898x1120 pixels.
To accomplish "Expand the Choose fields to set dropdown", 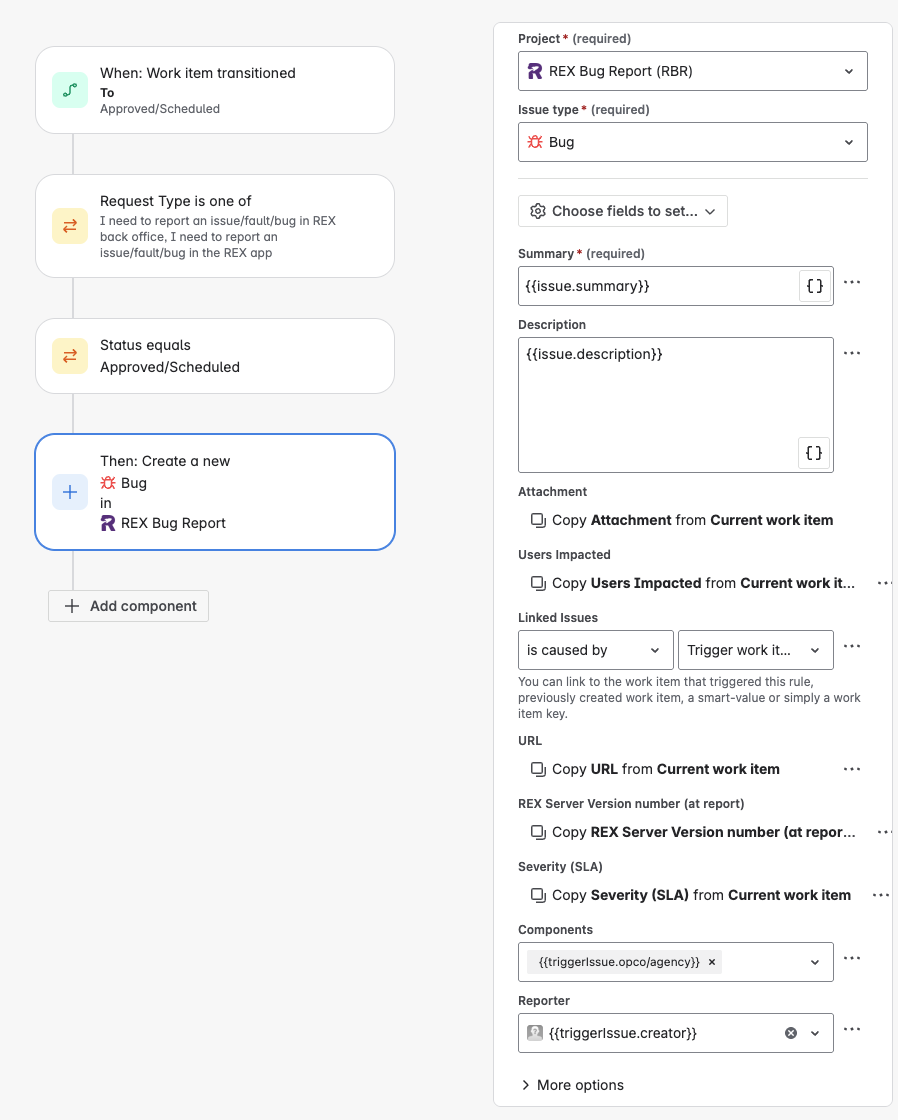I will tap(623, 211).
